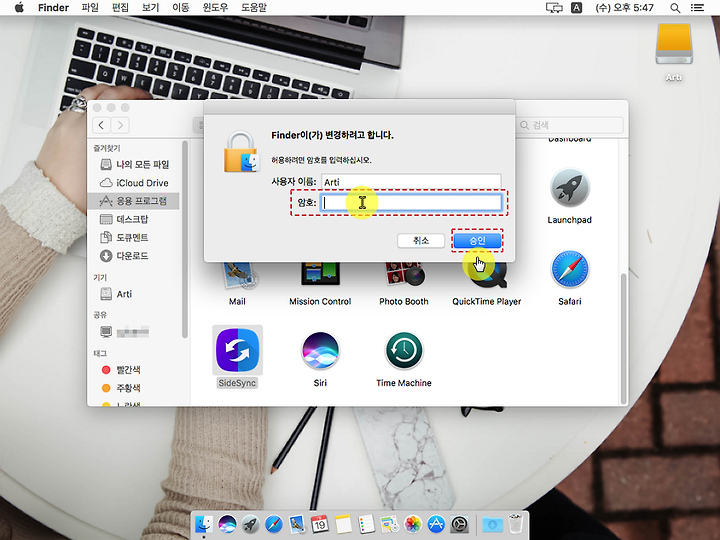
Task: Open Downloads folder in the Dock
Action: click(492, 524)
